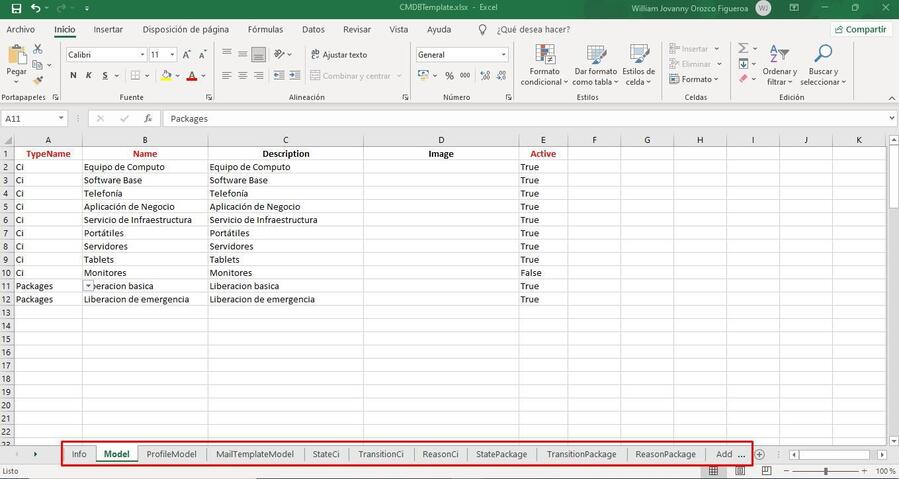899x479 pixels.
Task: Click the Compartir share button
Action: pyautogui.click(x=861, y=29)
